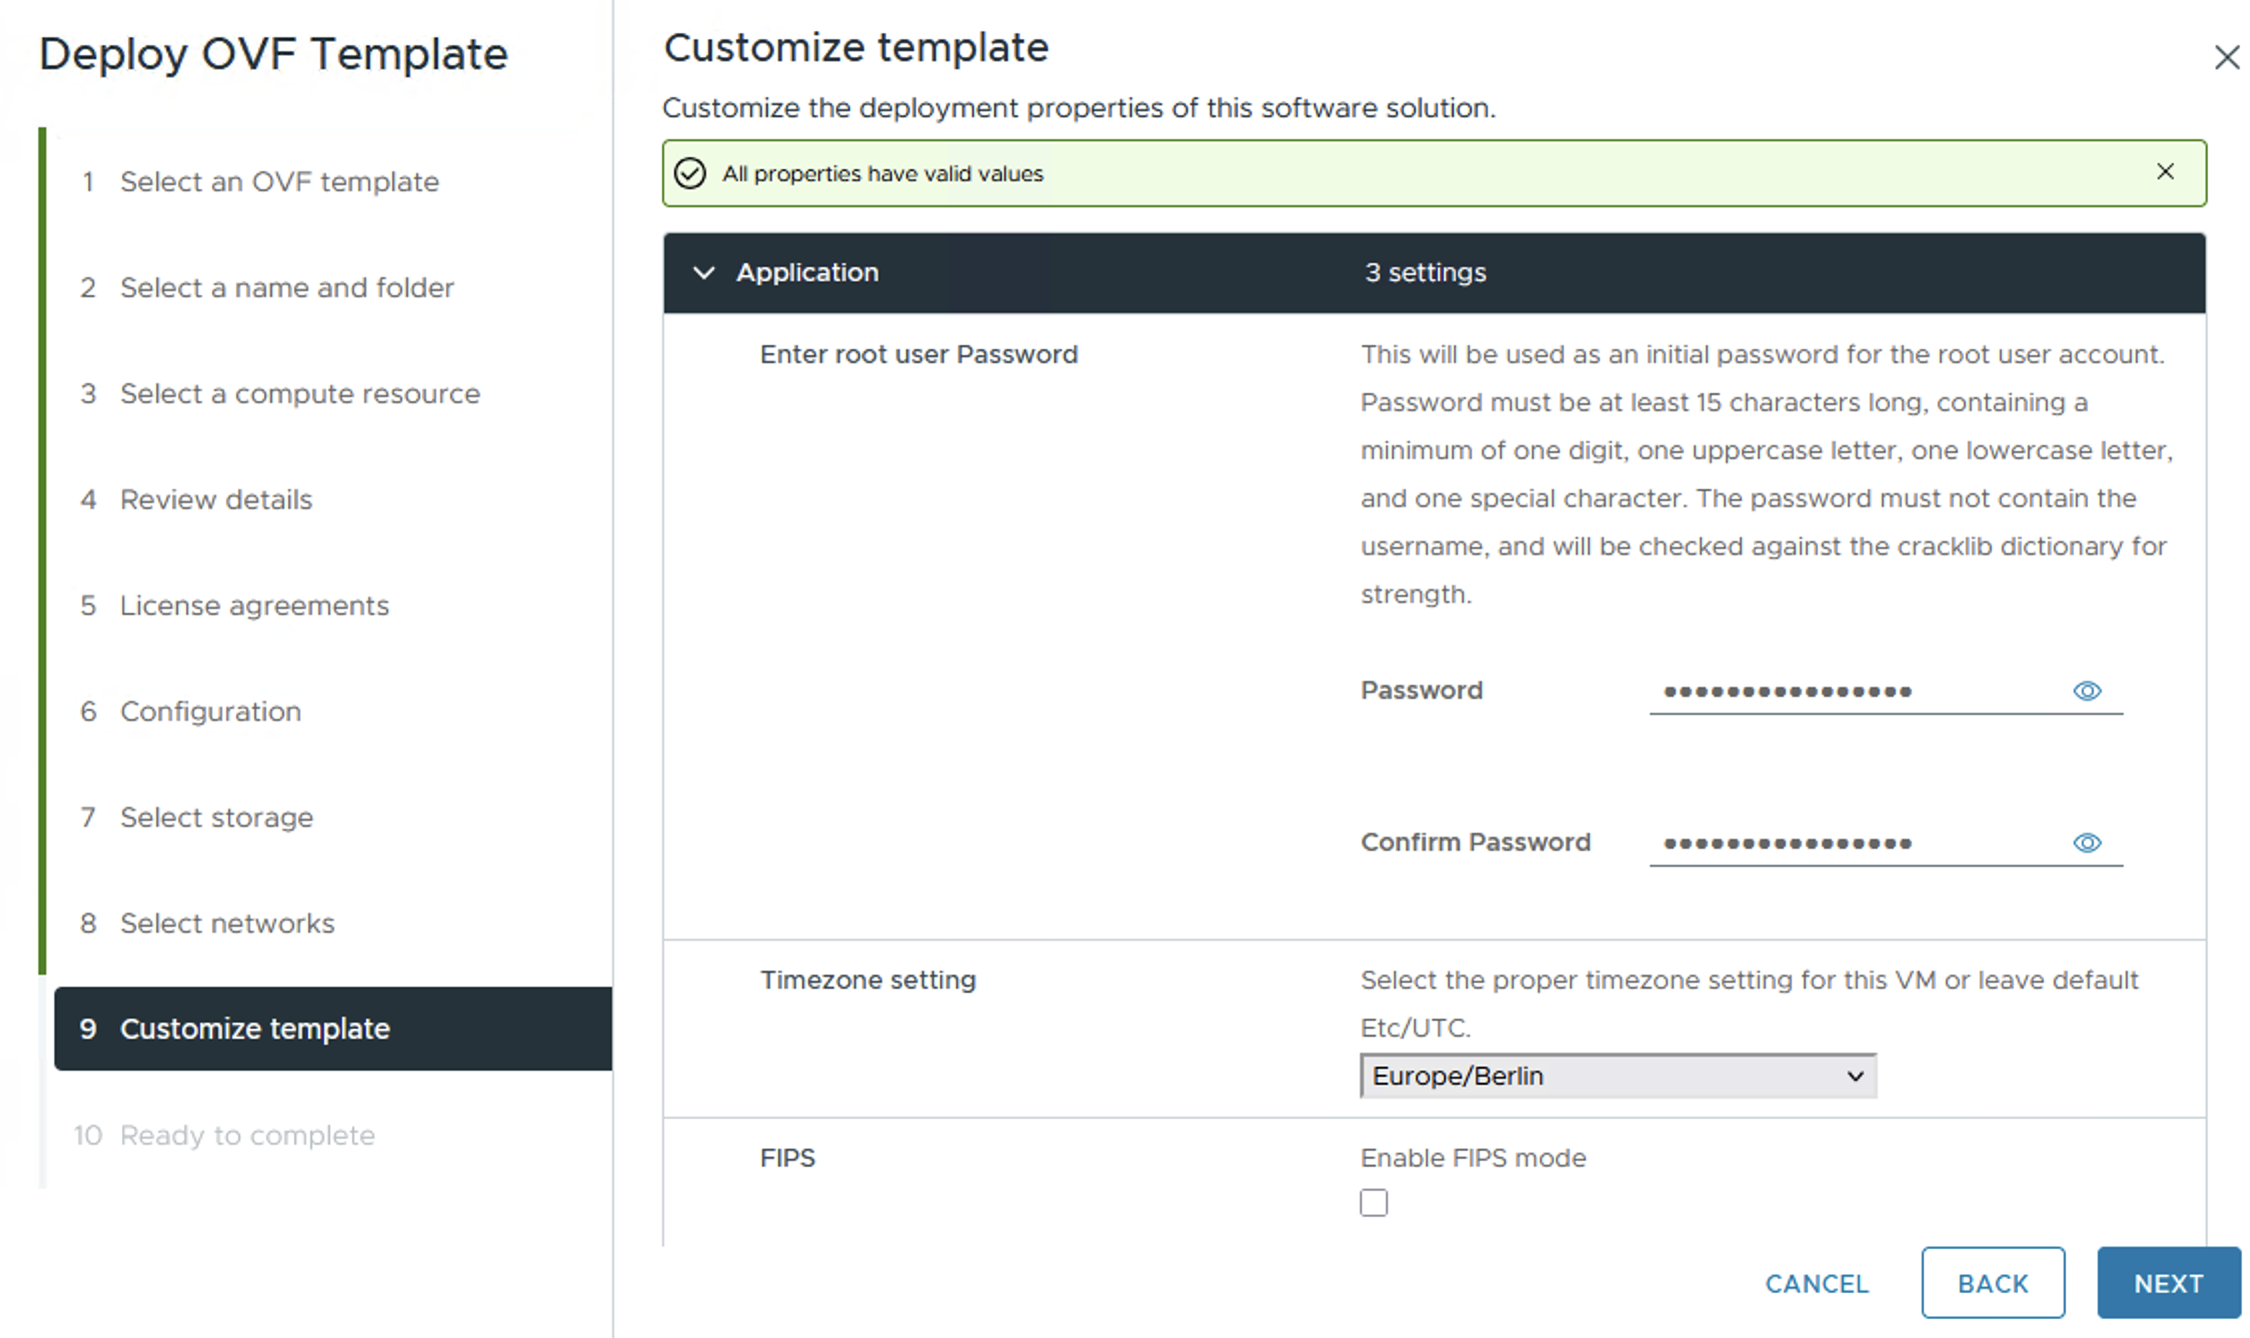Enable FIPS mode checkbox

1374,1202
